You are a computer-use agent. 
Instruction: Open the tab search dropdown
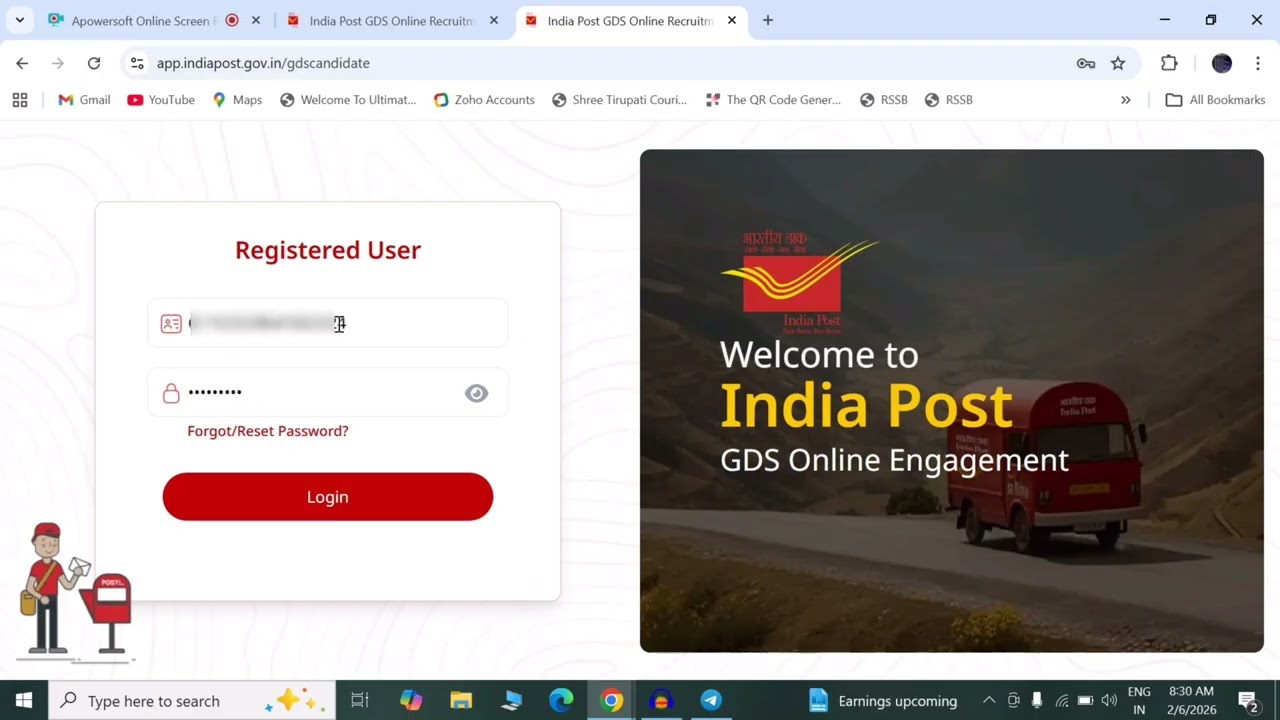point(19,20)
